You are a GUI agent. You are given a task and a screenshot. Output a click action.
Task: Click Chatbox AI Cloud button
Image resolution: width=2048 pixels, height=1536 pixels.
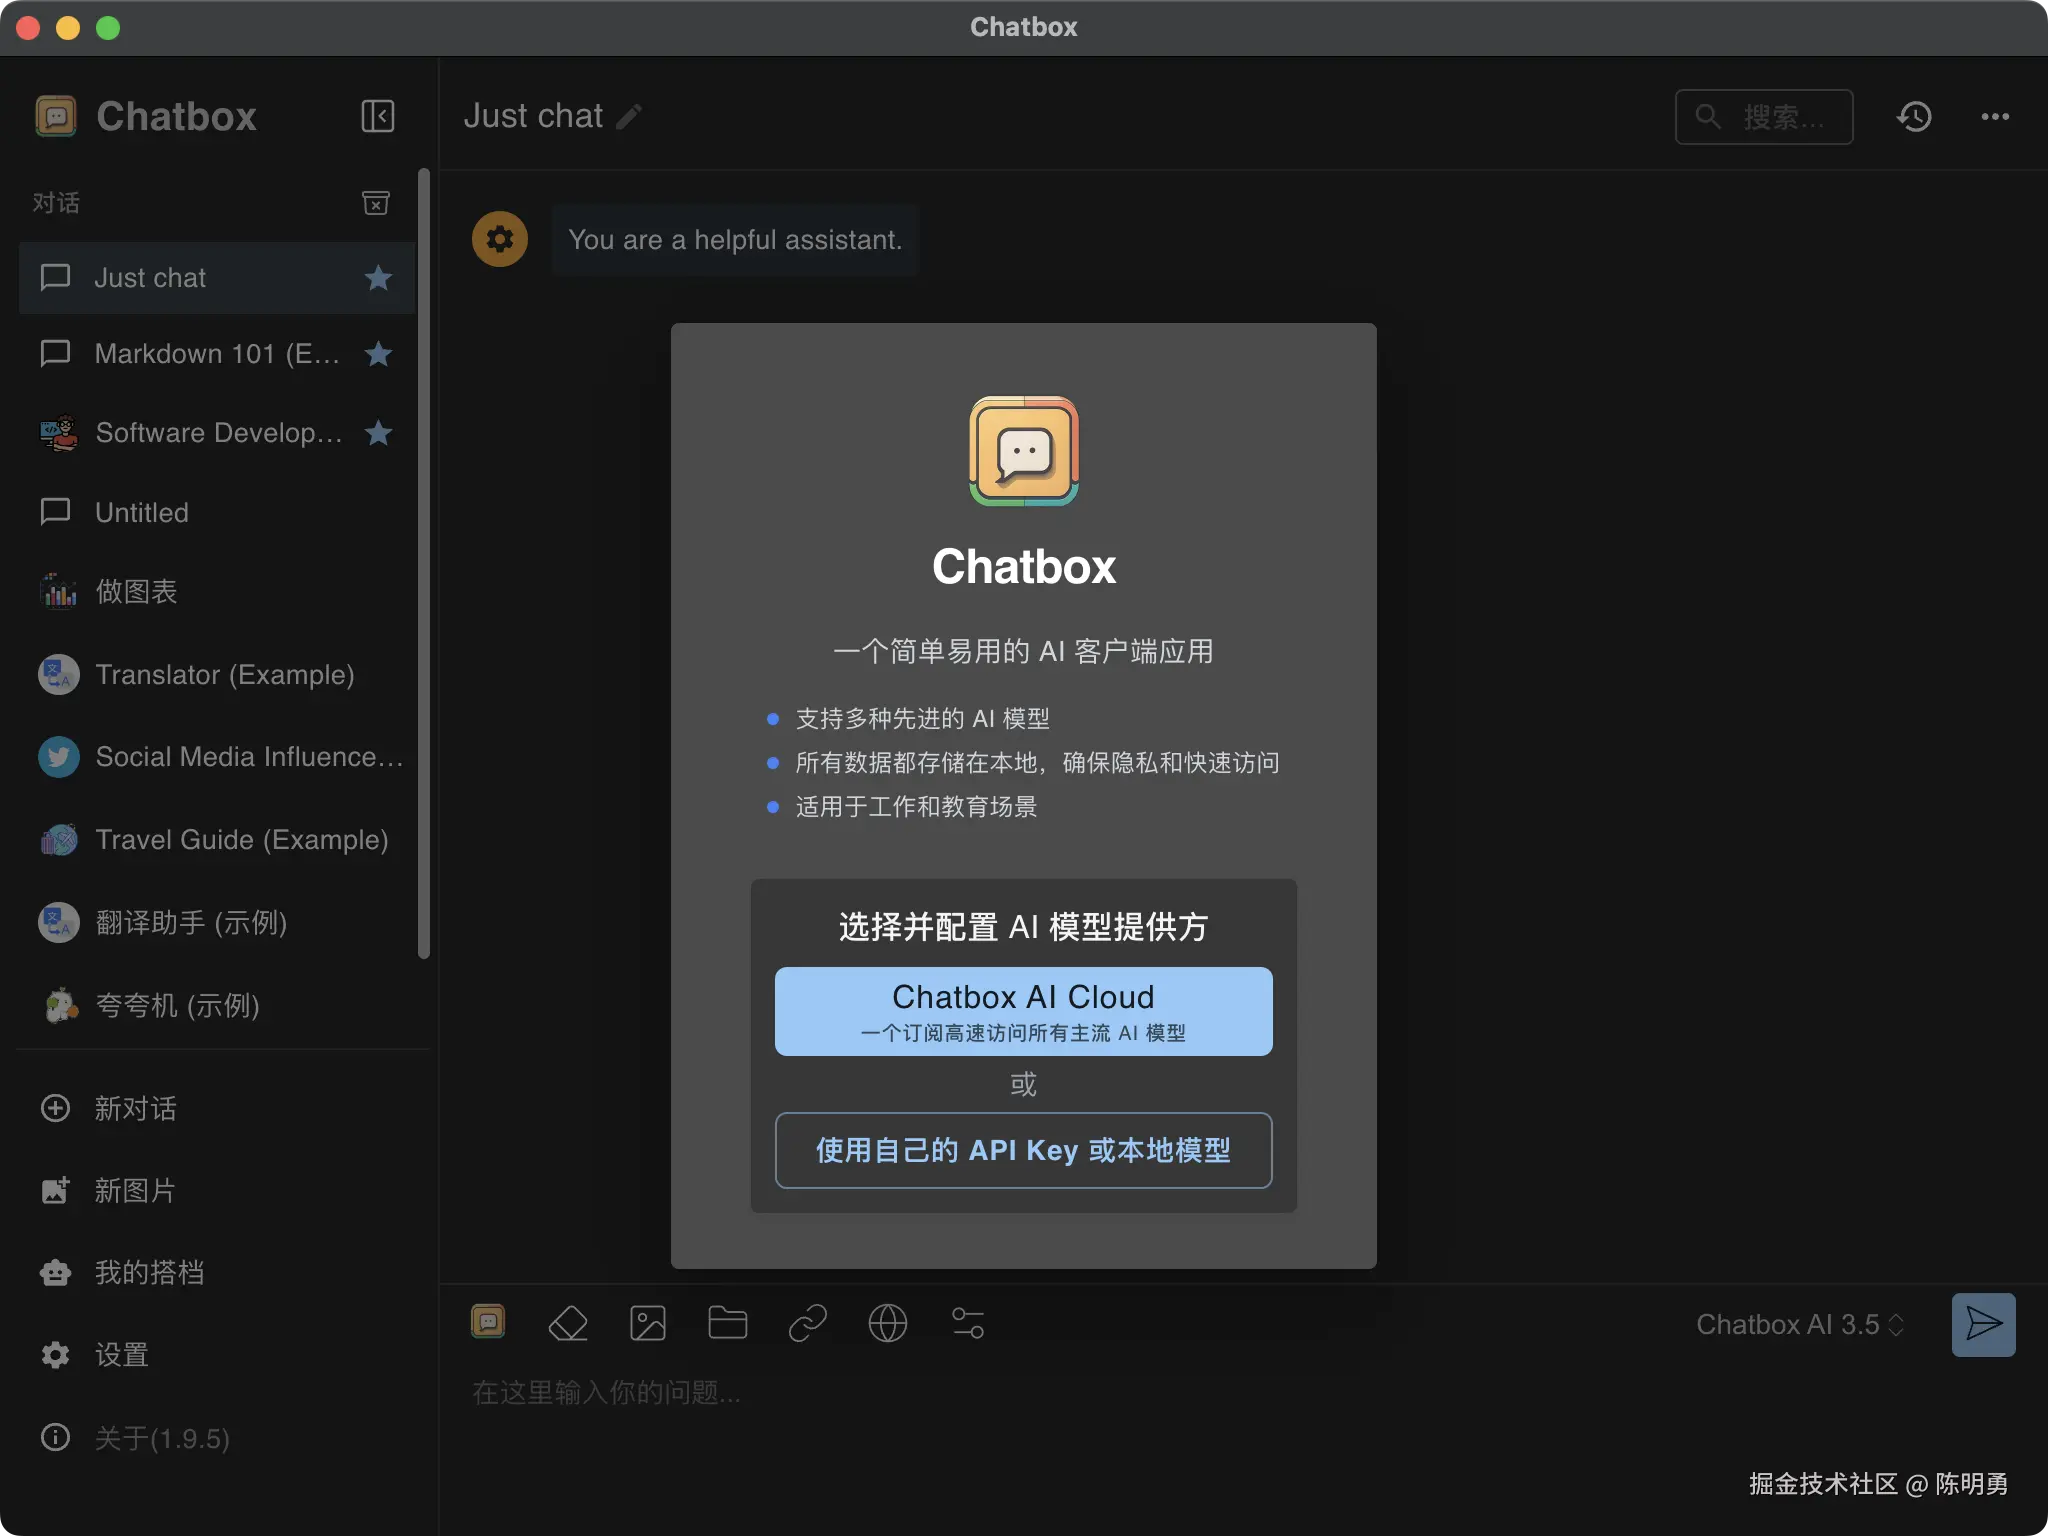[1023, 1011]
